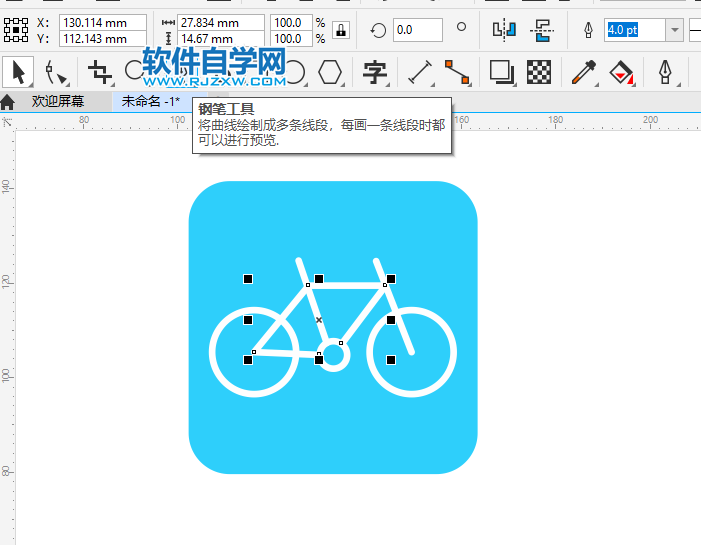Viewport: 701px width, 545px height.
Task: Select the Drop Shadow tool
Action: (502, 72)
